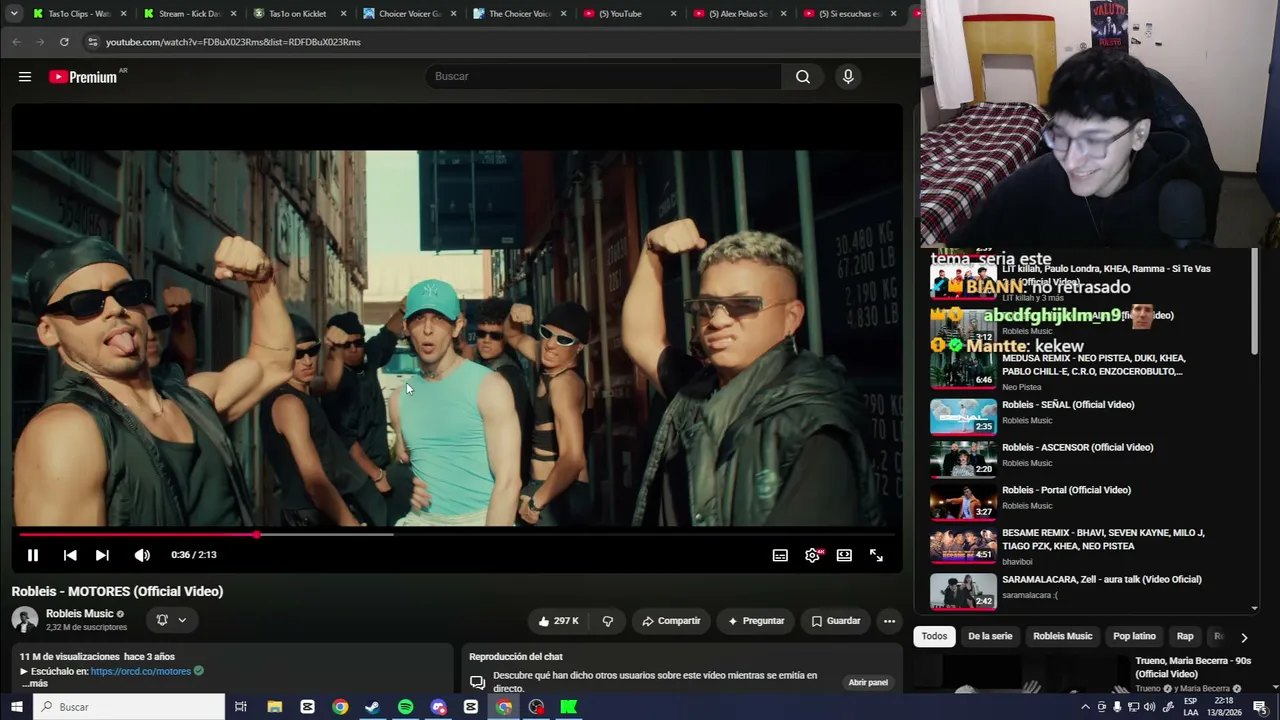This screenshot has height=720, width=1280.
Task: Dislike the MOTORES video
Action: (607, 621)
